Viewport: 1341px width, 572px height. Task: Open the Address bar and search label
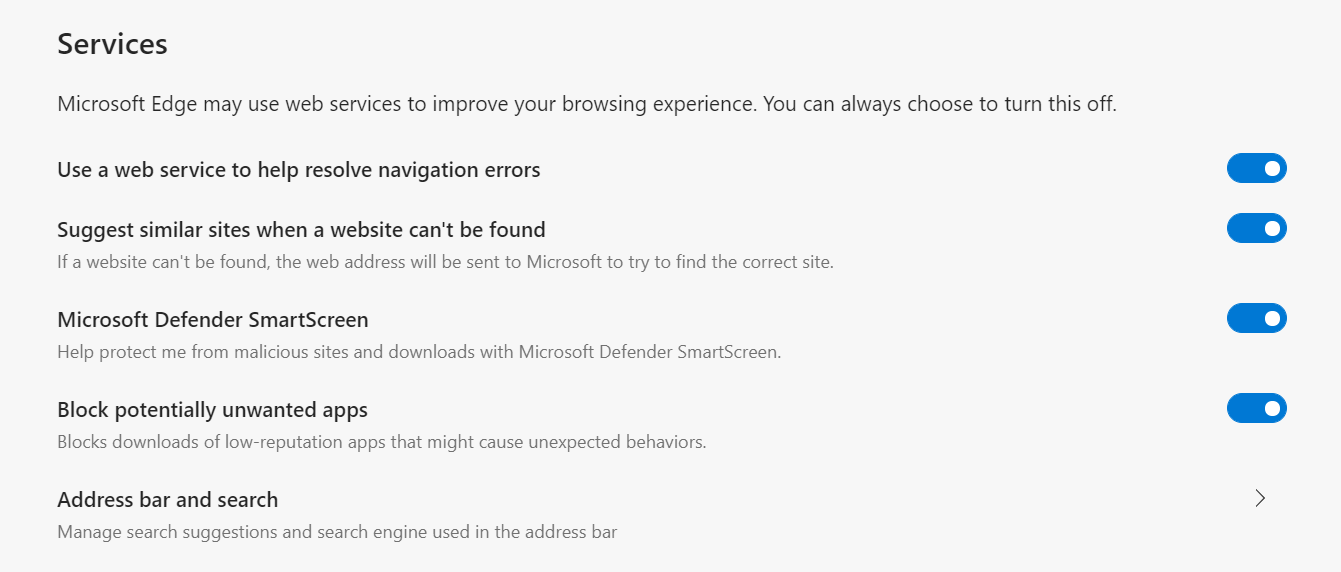tap(168, 500)
